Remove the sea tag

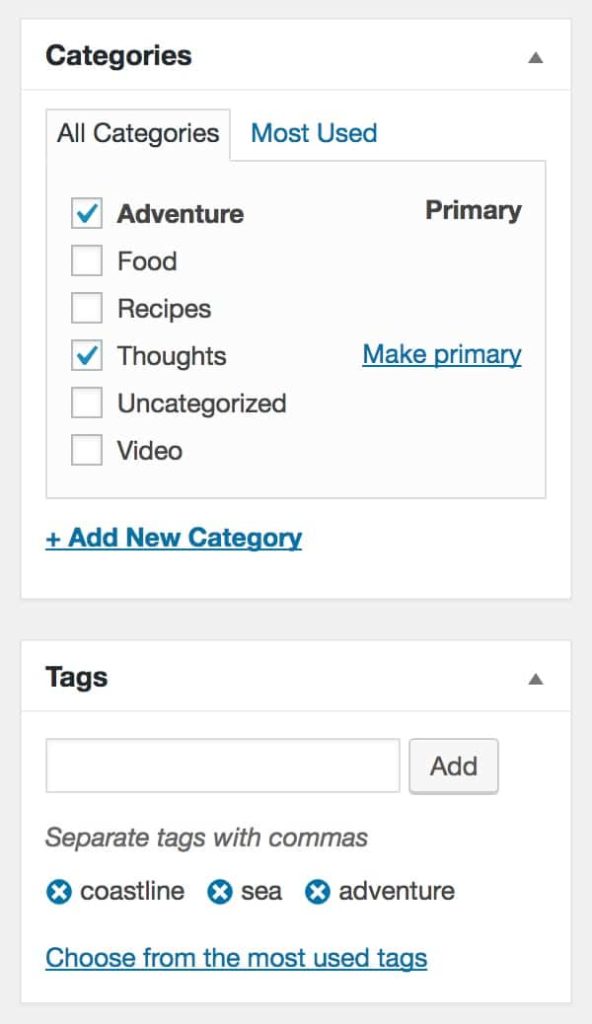tap(220, 891)
